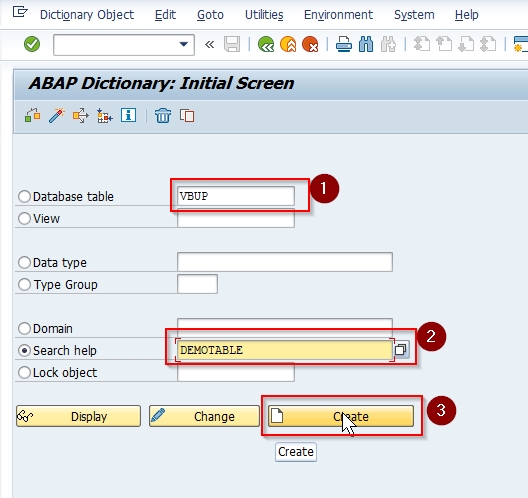This screenshot has height=498, width=528.
Task: Click the Copy object icon
Action: [187, 116]
